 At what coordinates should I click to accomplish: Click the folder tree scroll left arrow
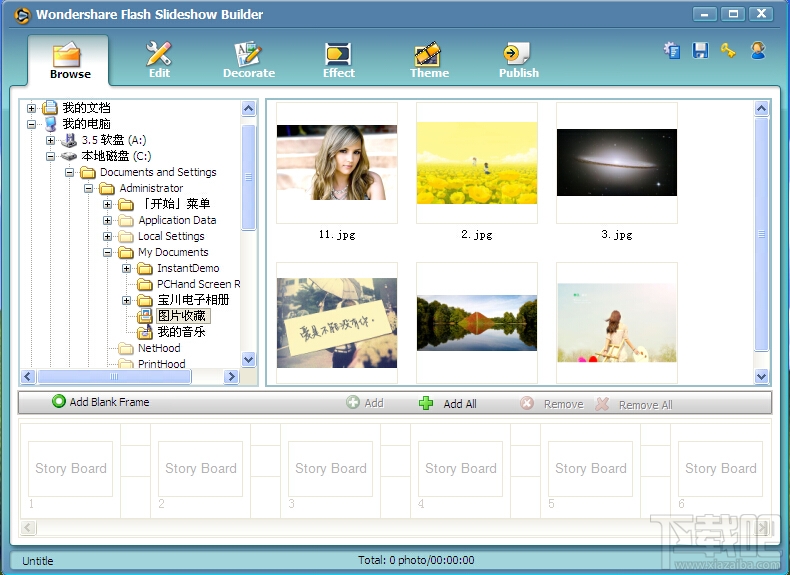28,376
